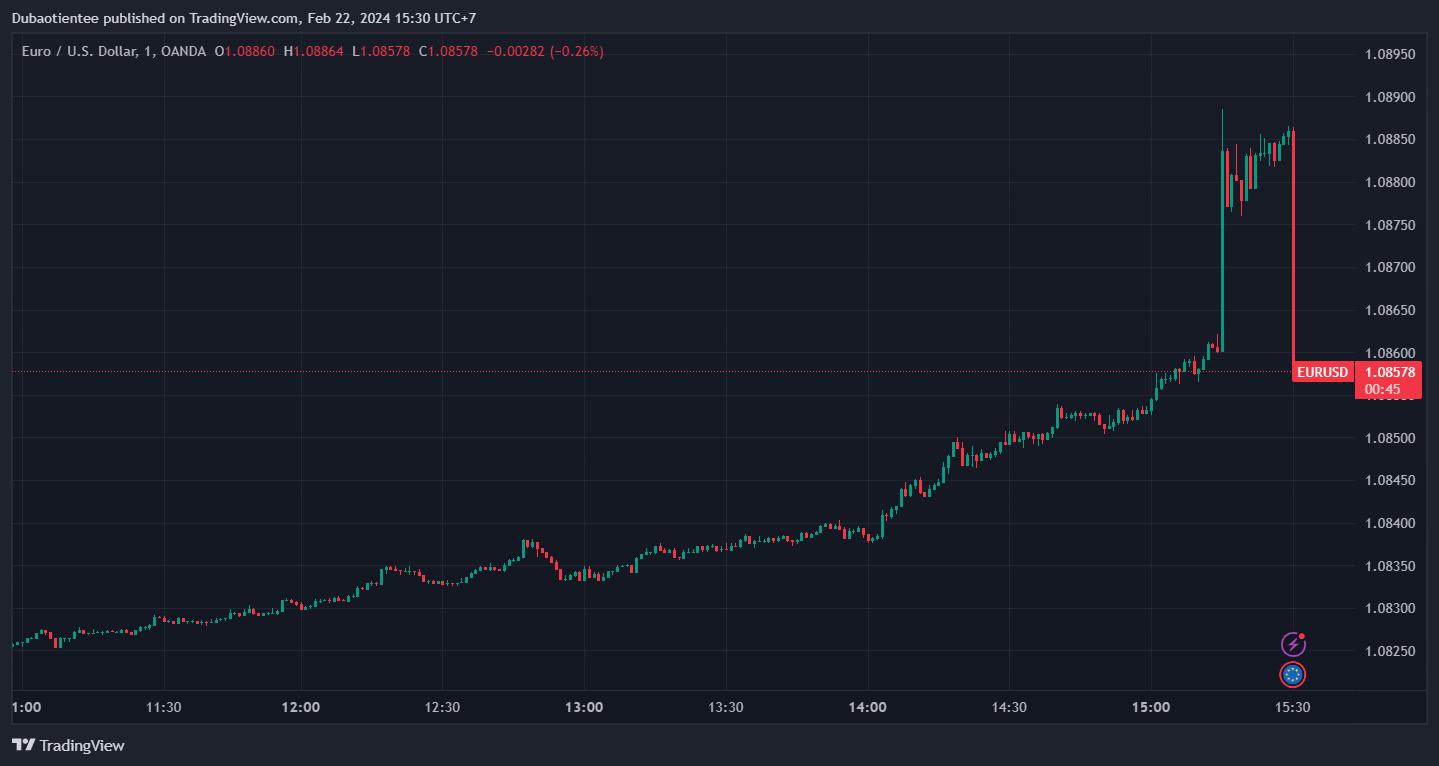Select the High value H1.08864
1439x766 pixels.
coord(313,51)
